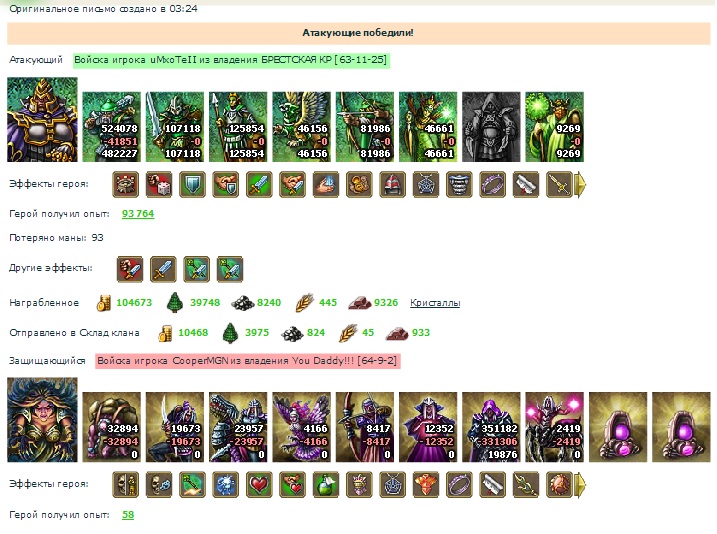Select the greyed-out hooded attacker unit
The height and width of the screenshot is (534, 717).
(x=491, y=127)
